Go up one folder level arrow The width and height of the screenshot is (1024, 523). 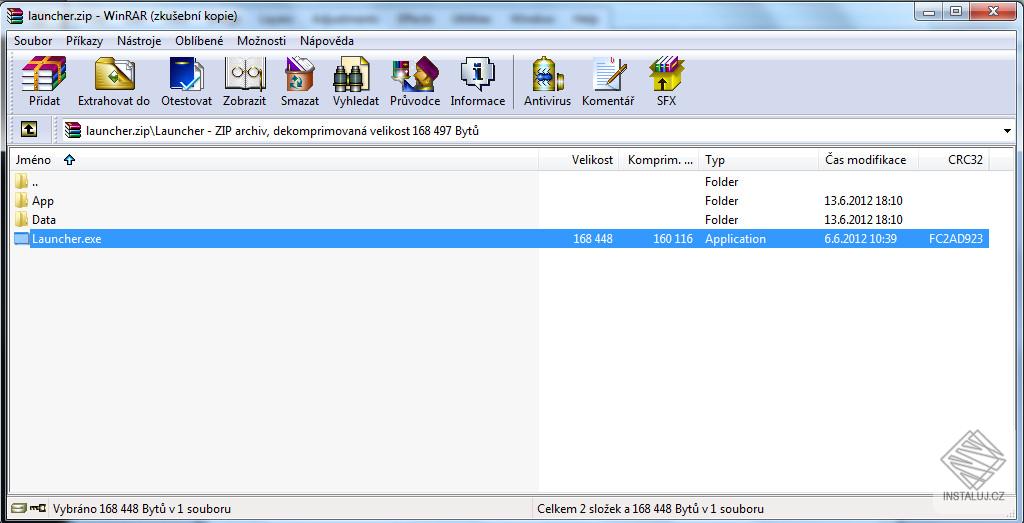tap(28, 129)
